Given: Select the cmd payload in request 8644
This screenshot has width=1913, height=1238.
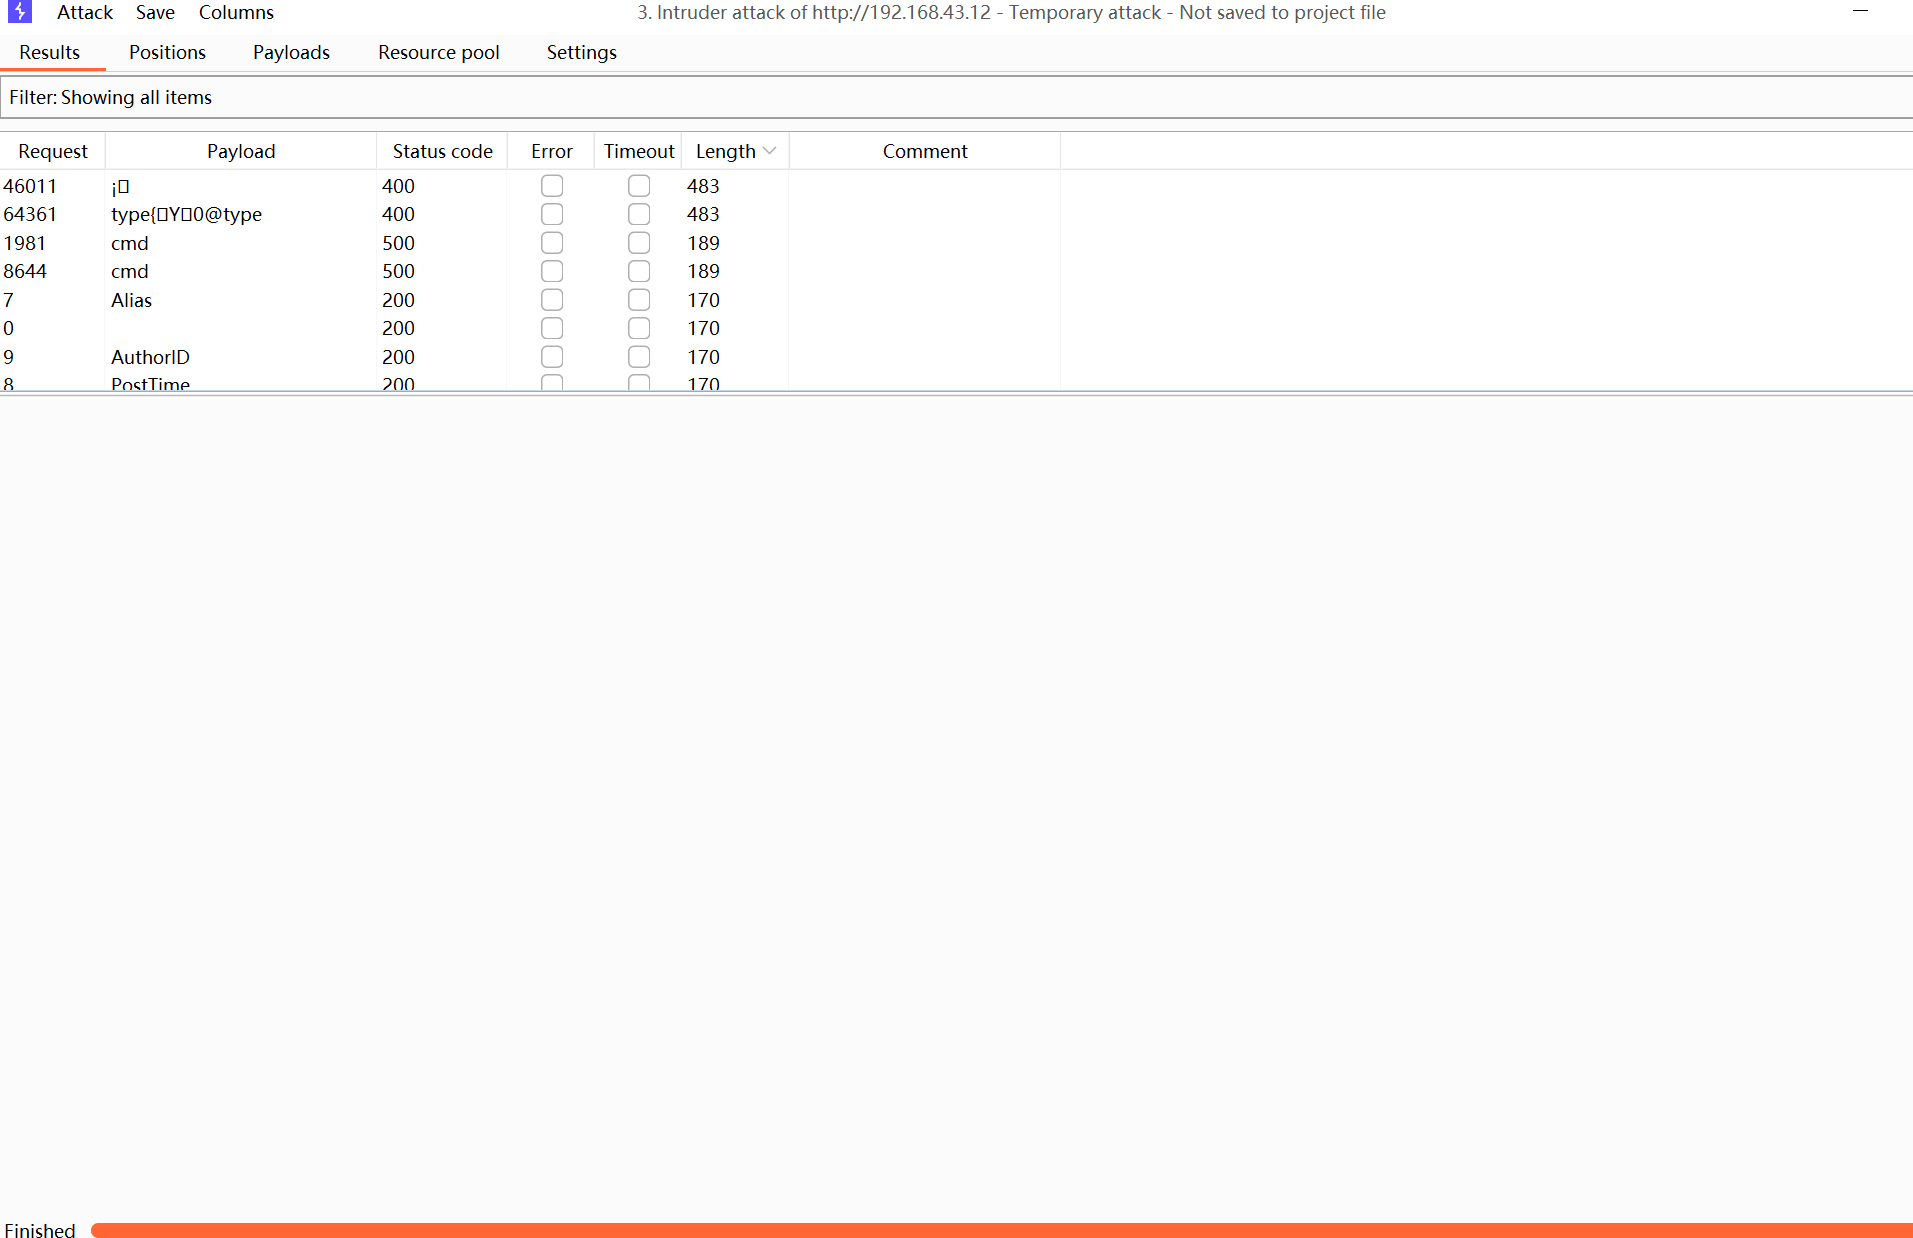Looking at the screenshot, I should point(130,271).
